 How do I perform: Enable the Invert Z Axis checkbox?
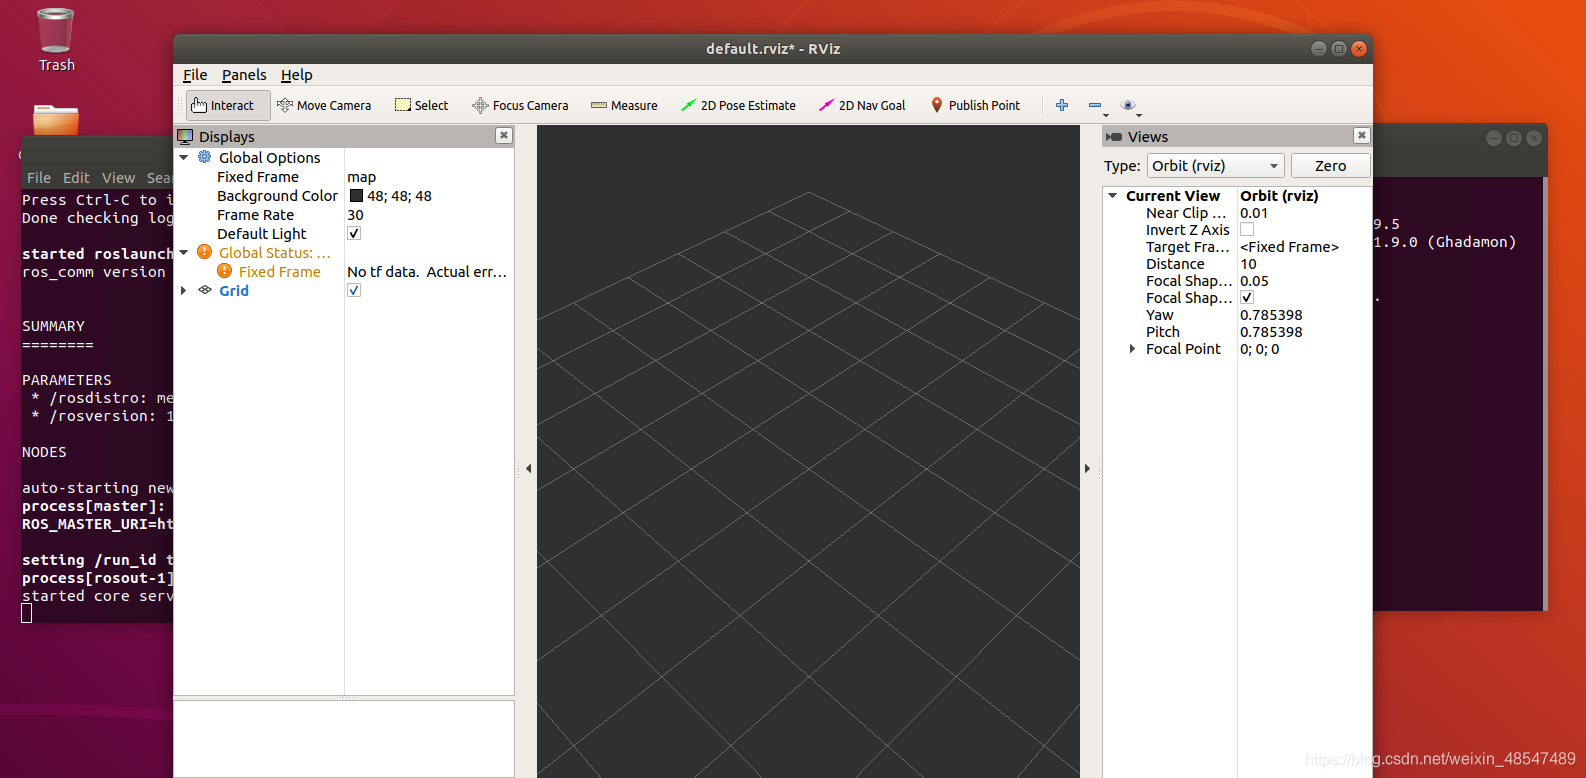tap(1247, 229)
